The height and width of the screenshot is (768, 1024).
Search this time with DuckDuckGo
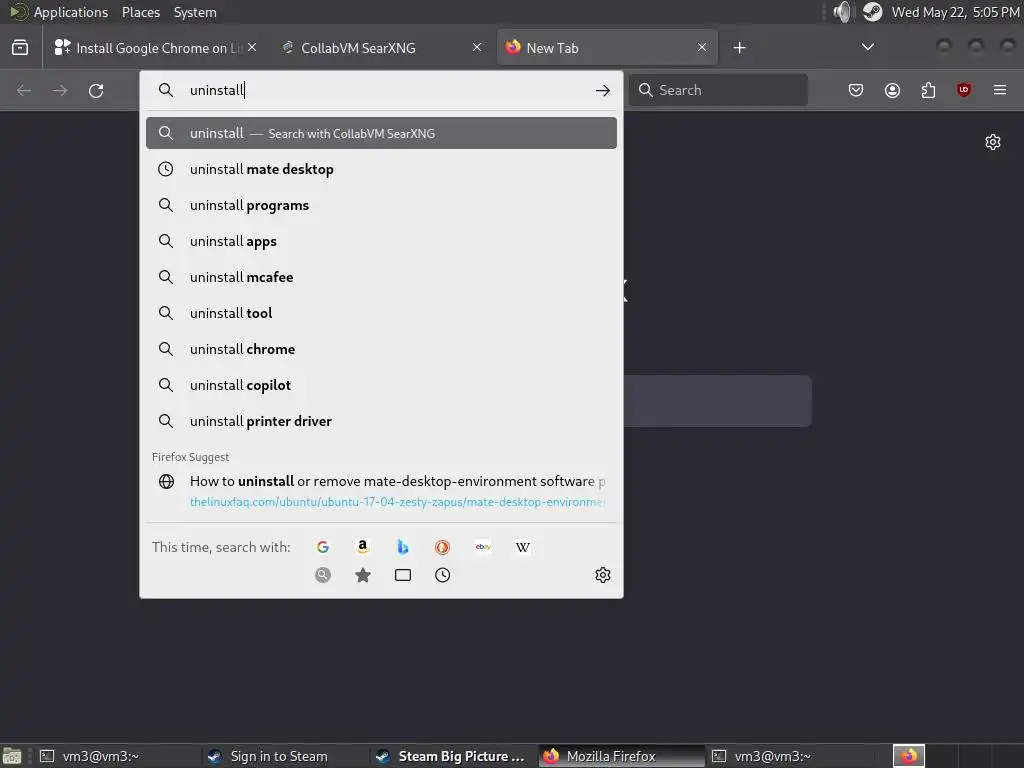(x=442, y=547)
